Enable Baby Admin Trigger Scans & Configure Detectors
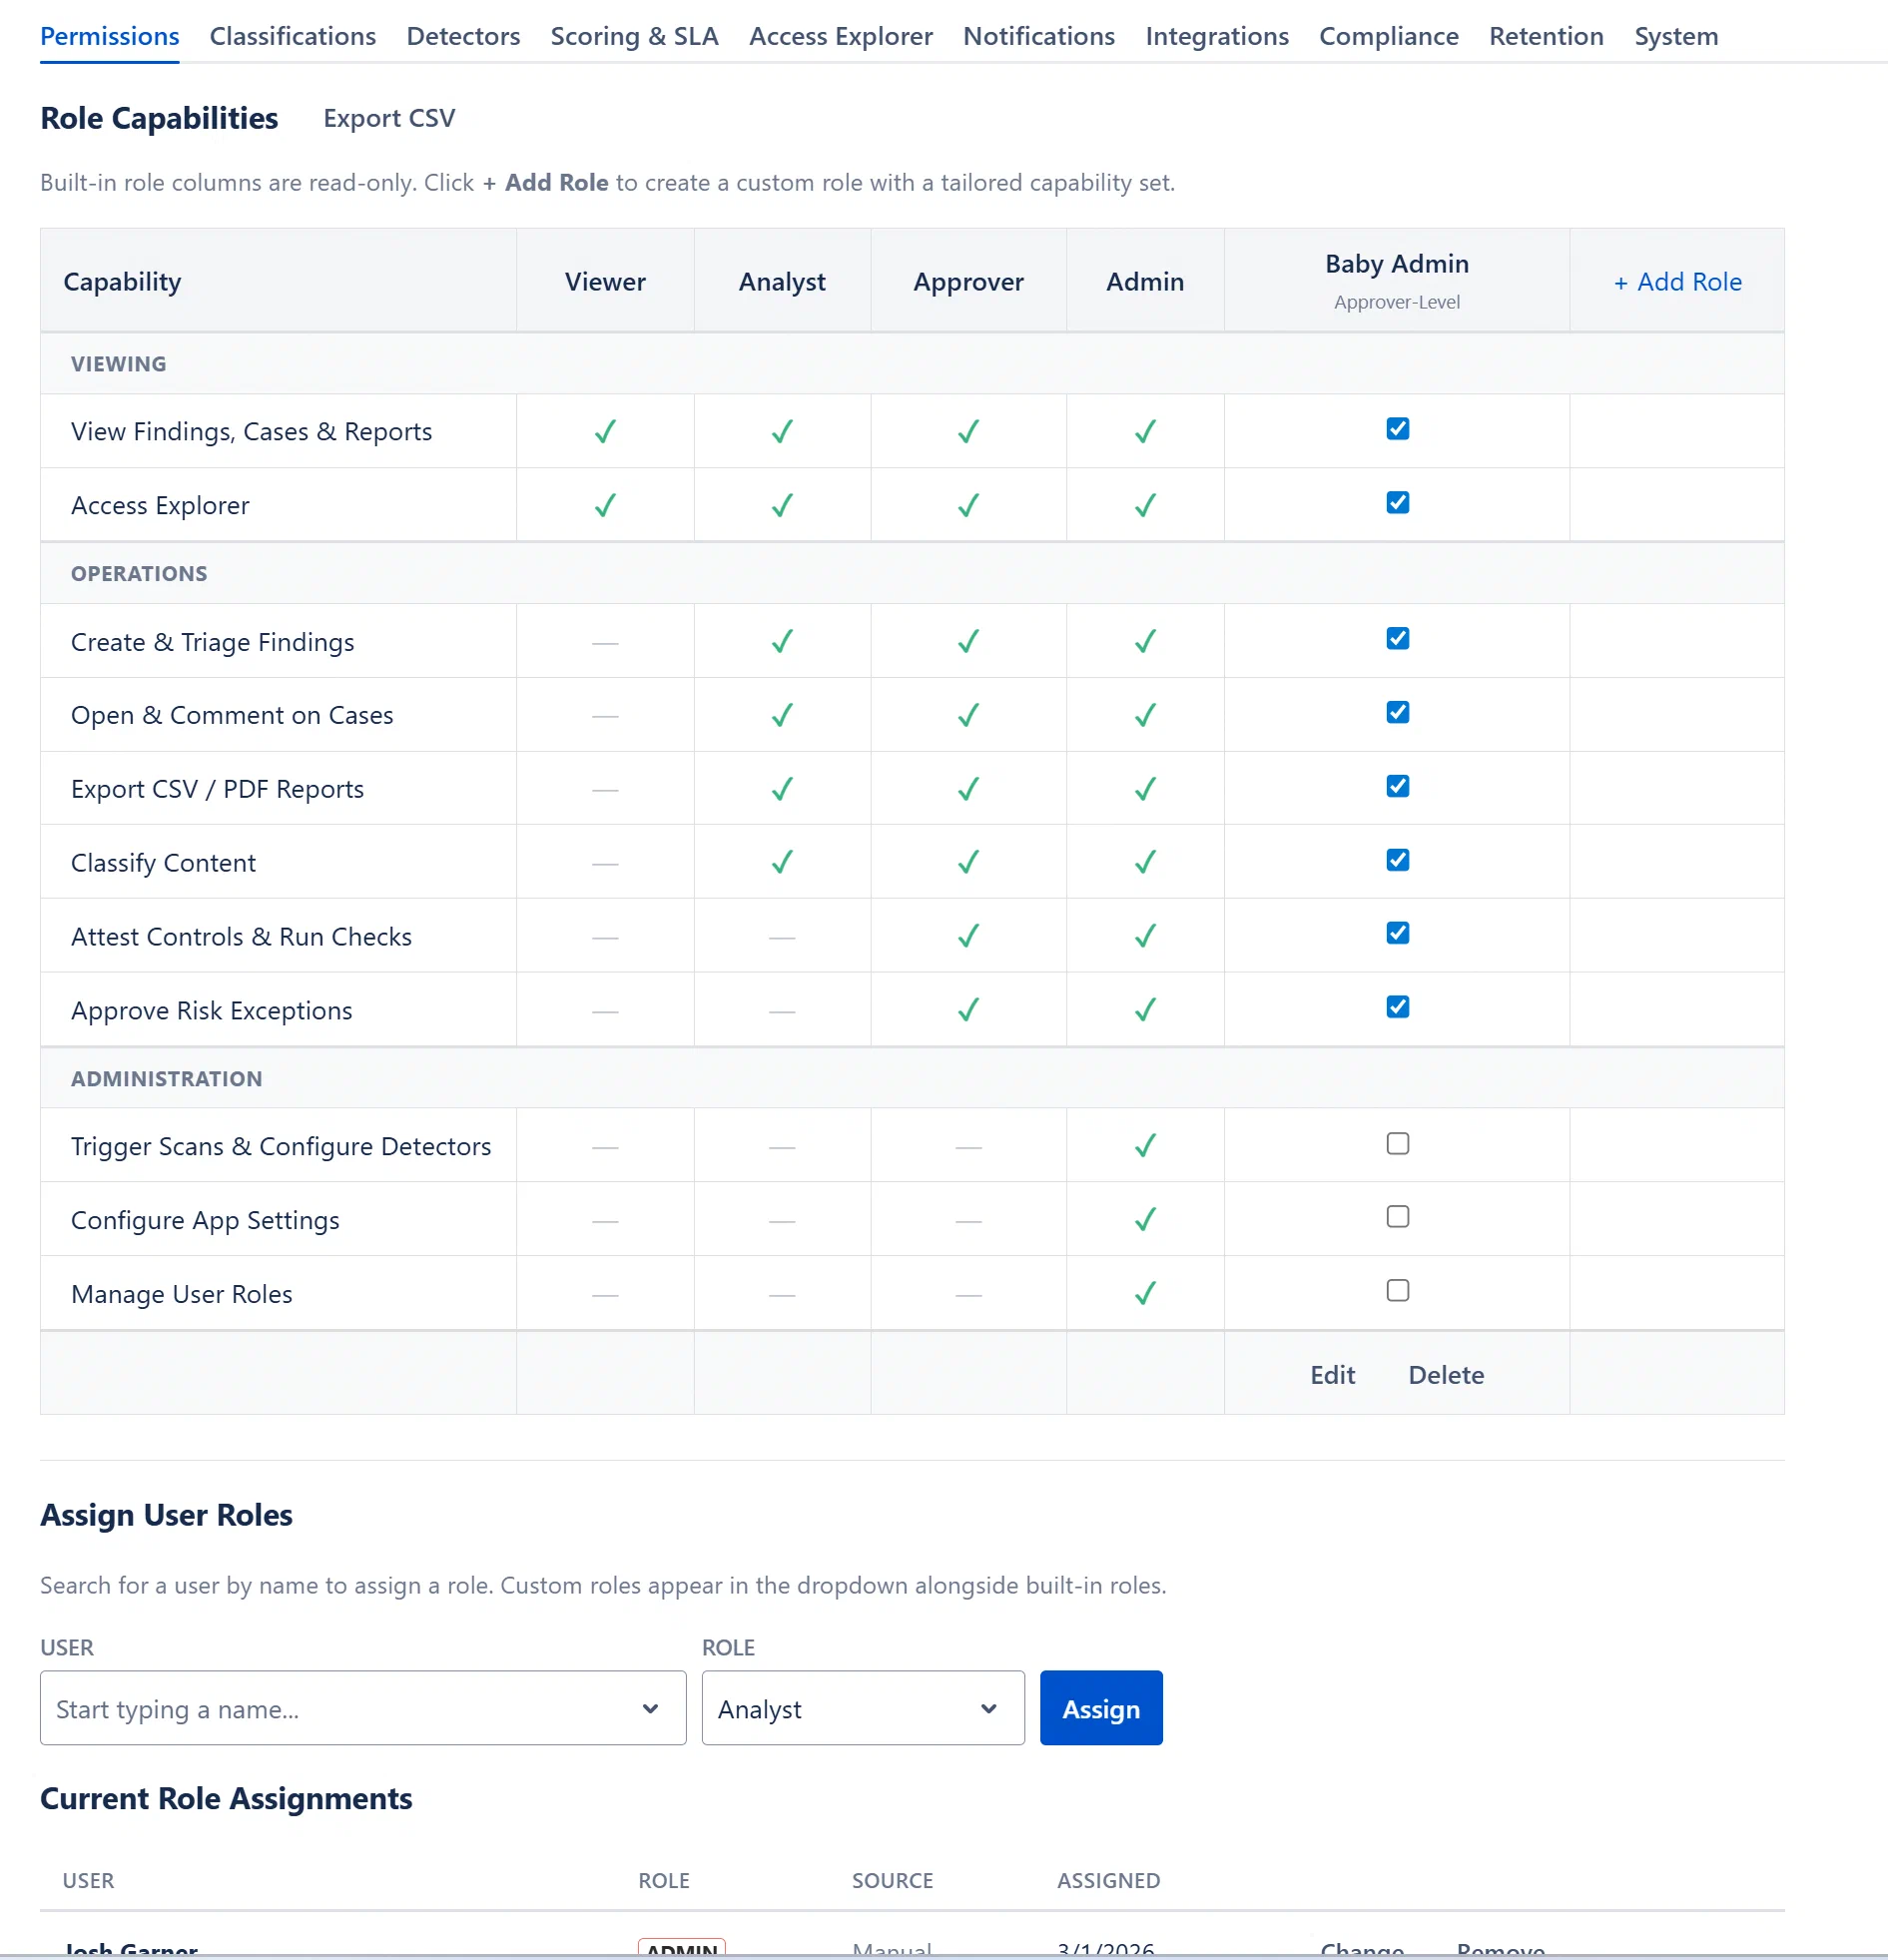The width and height of the screenshot is (1888, 1960). pos(1397,1144)
